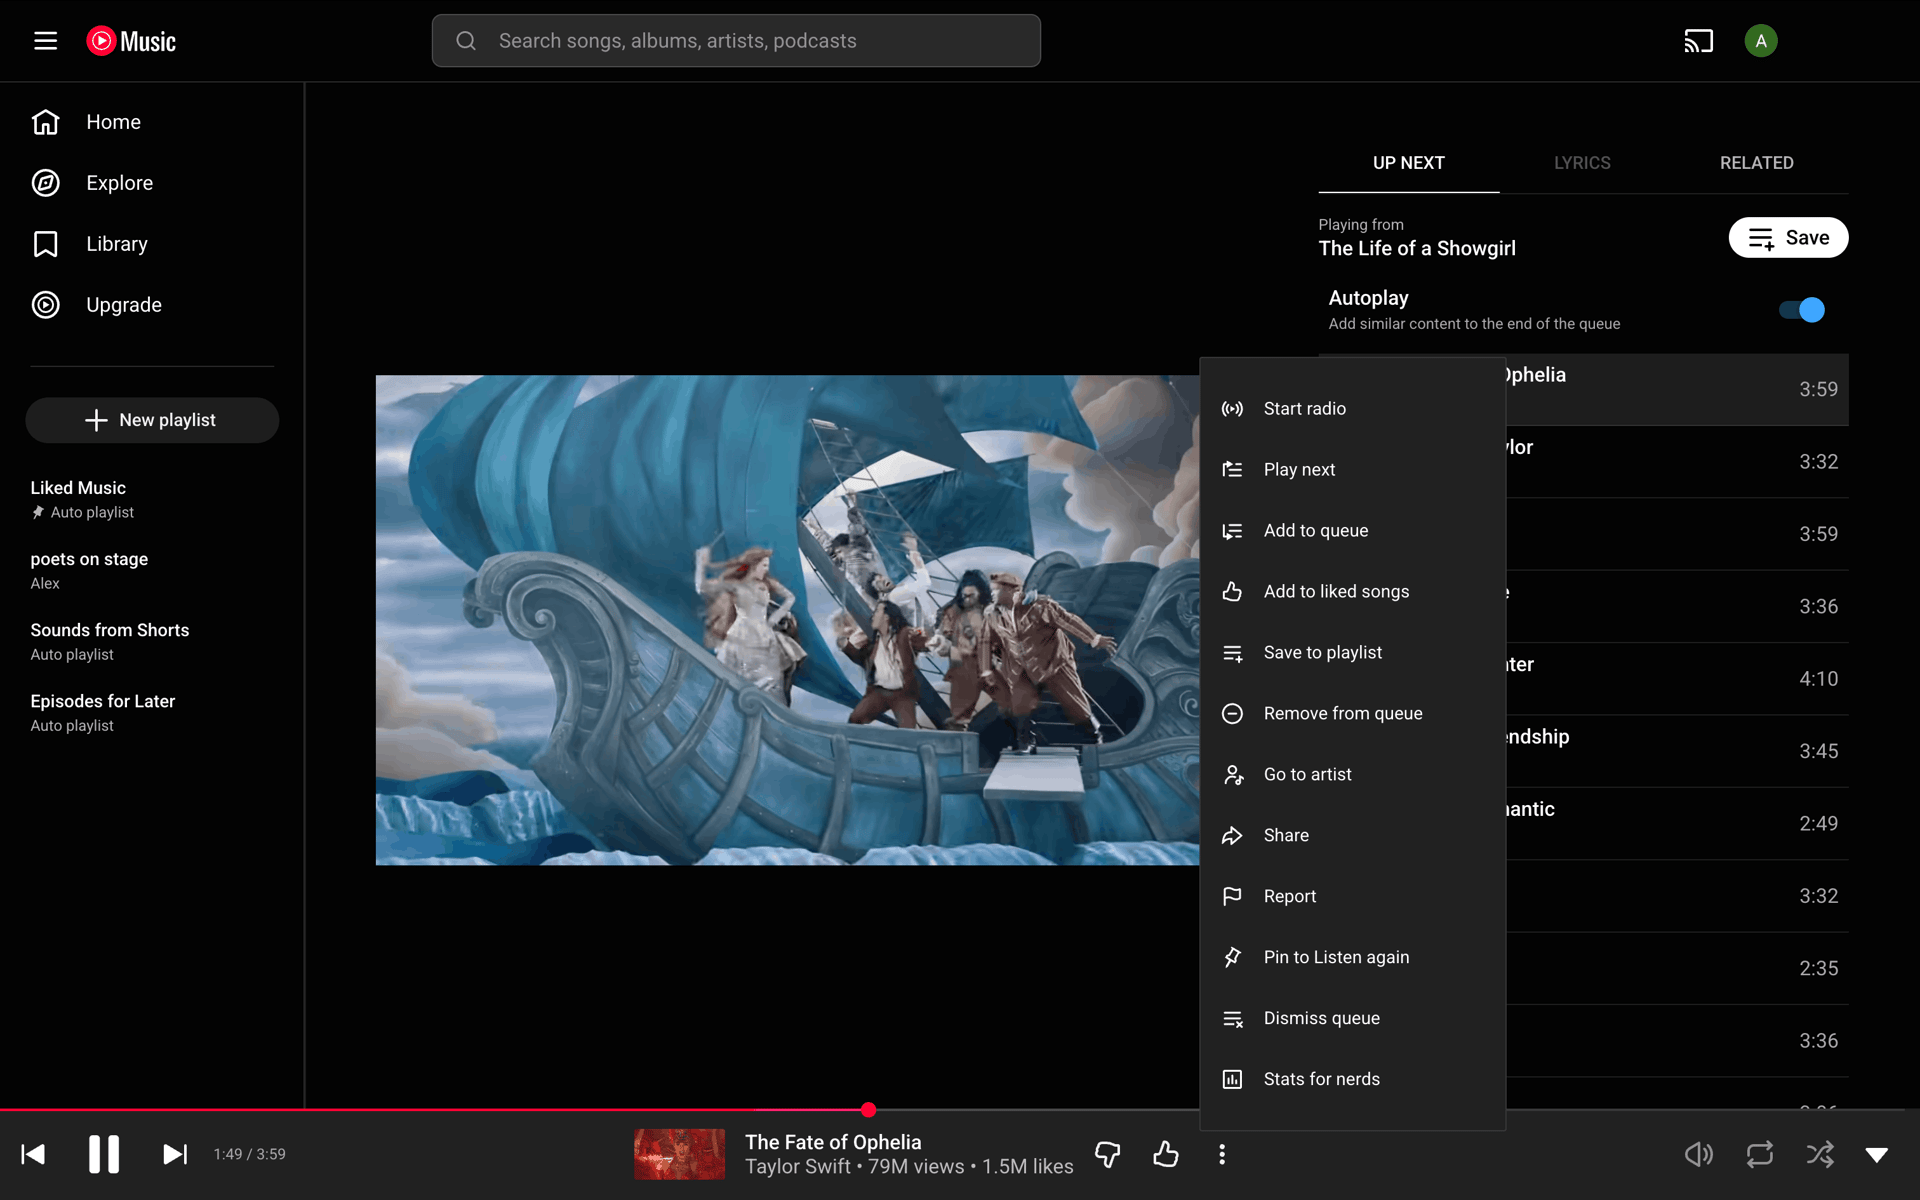
Task: Select Pin to Listen again
Action: point(1352,957)
